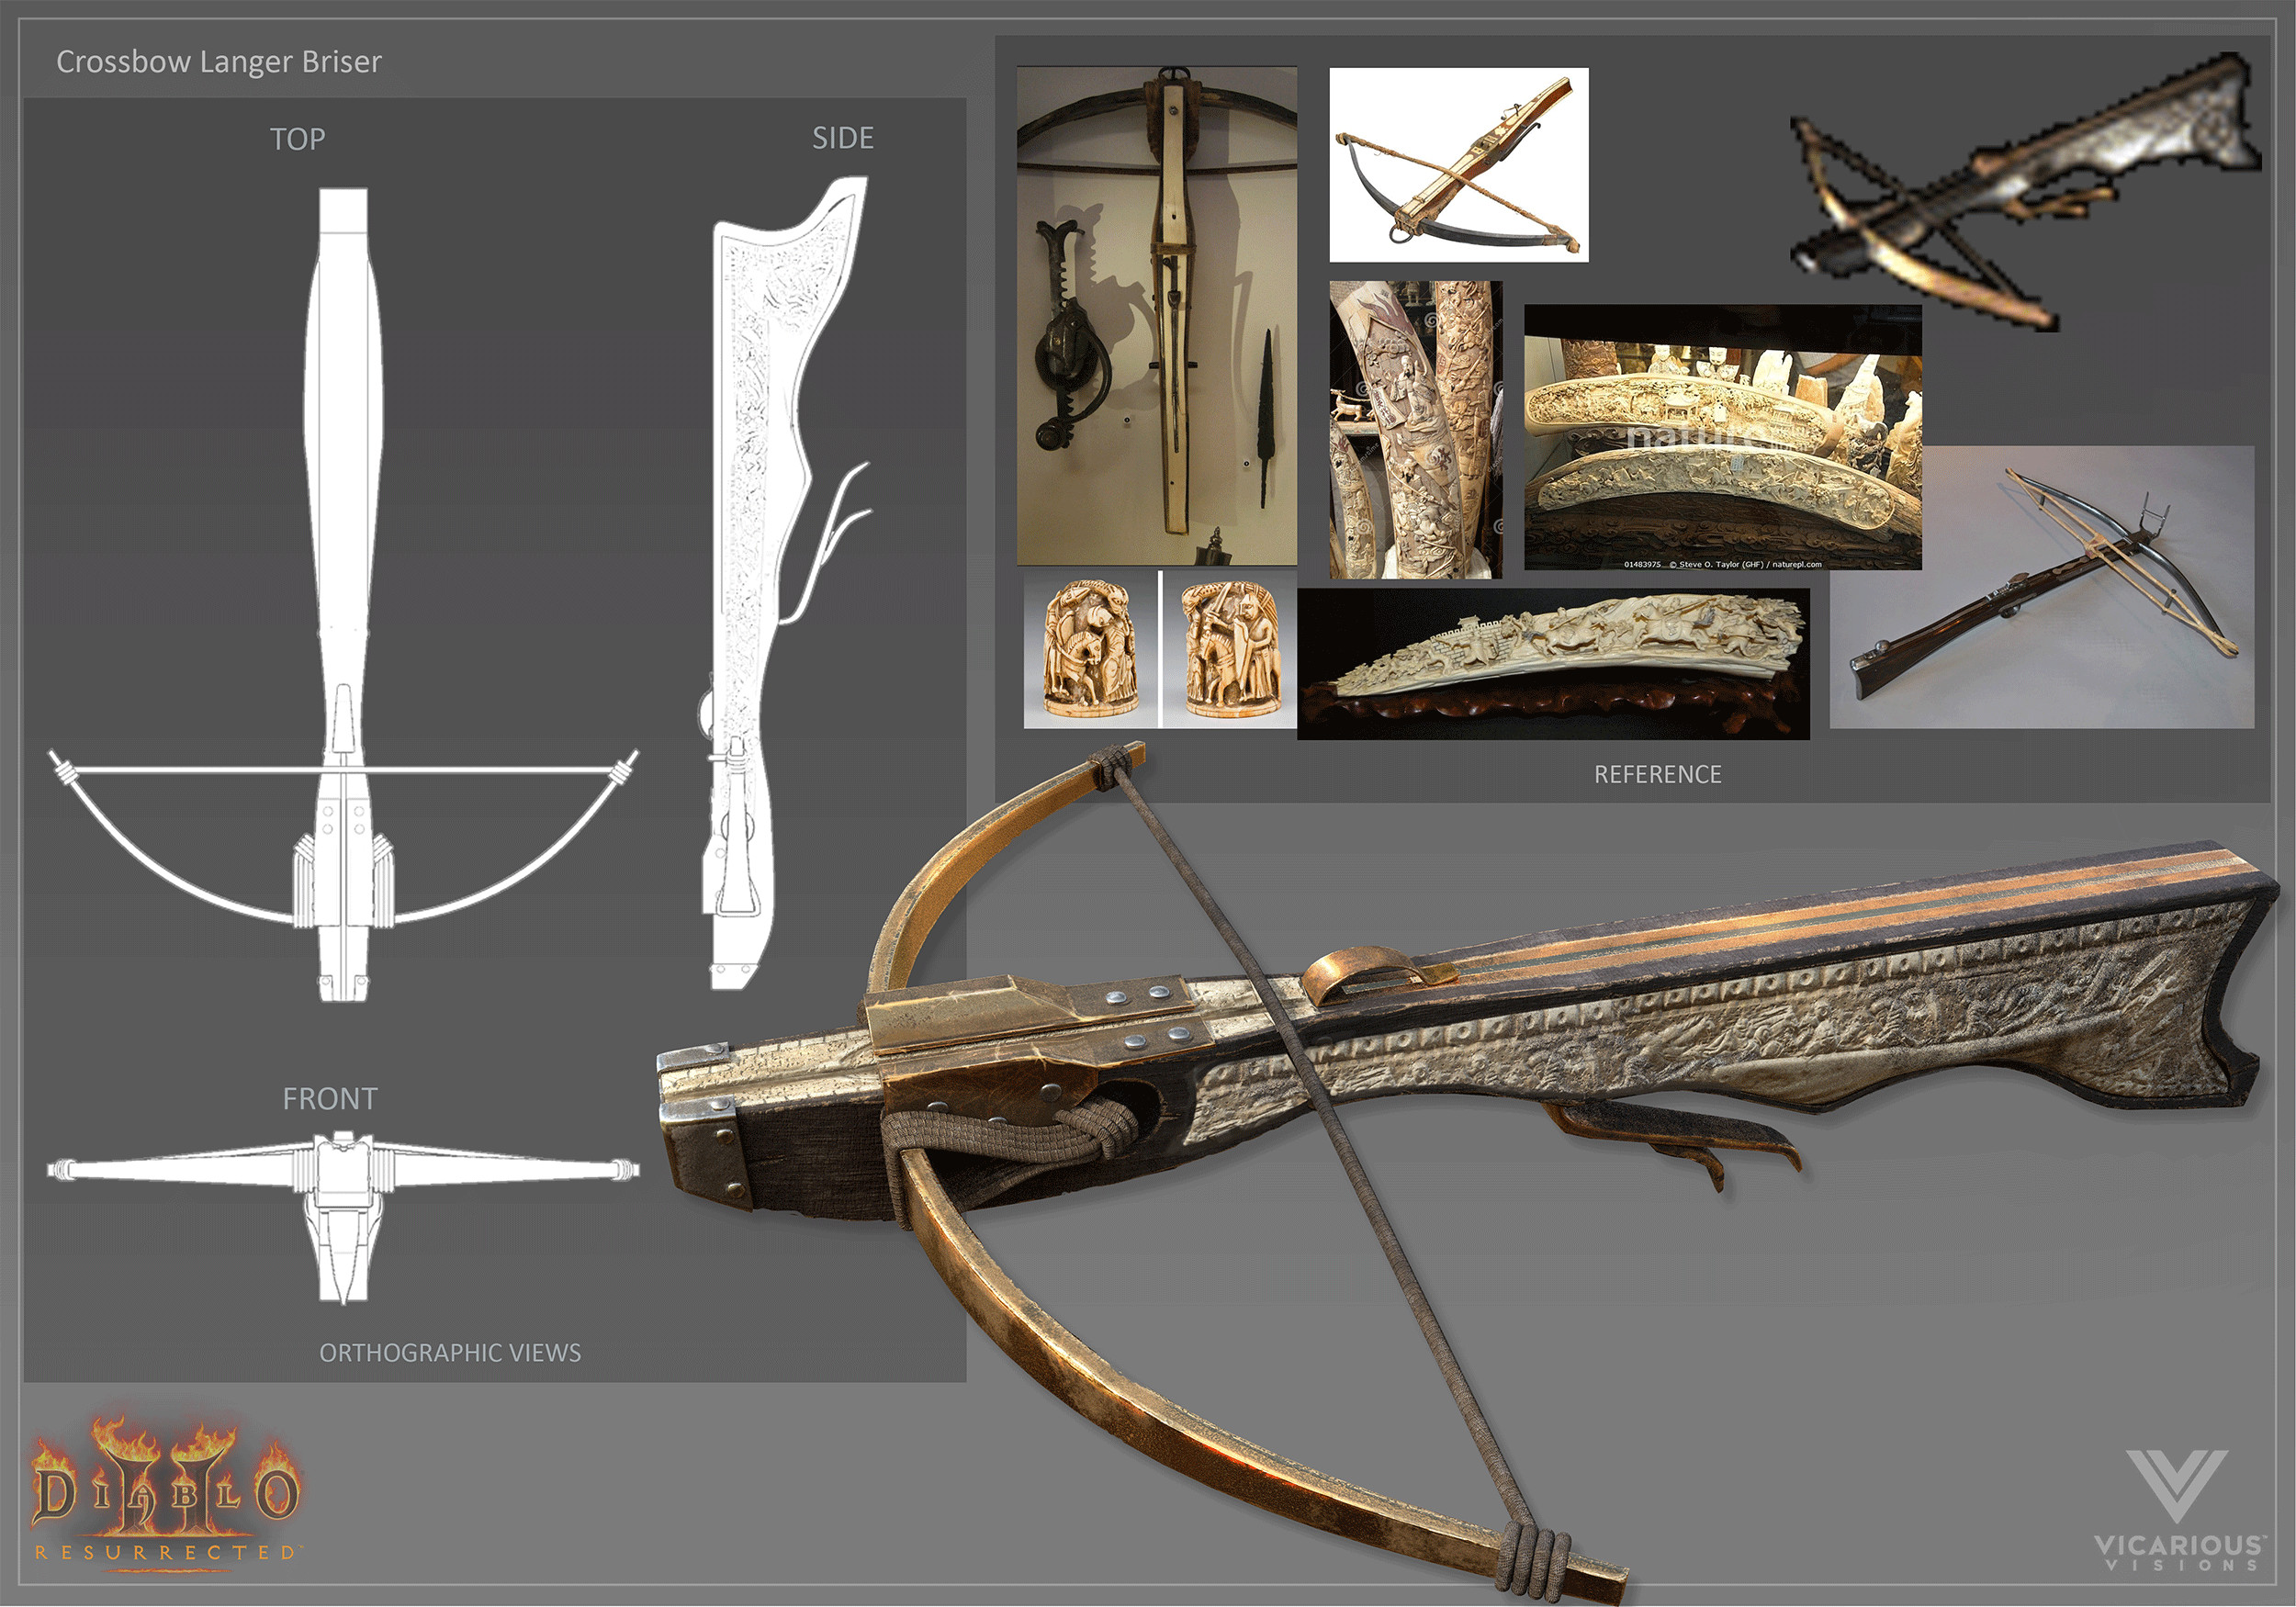Click the 'TOP' view label
This screenshot has width=2296, height=1607.
click(297, 139)
